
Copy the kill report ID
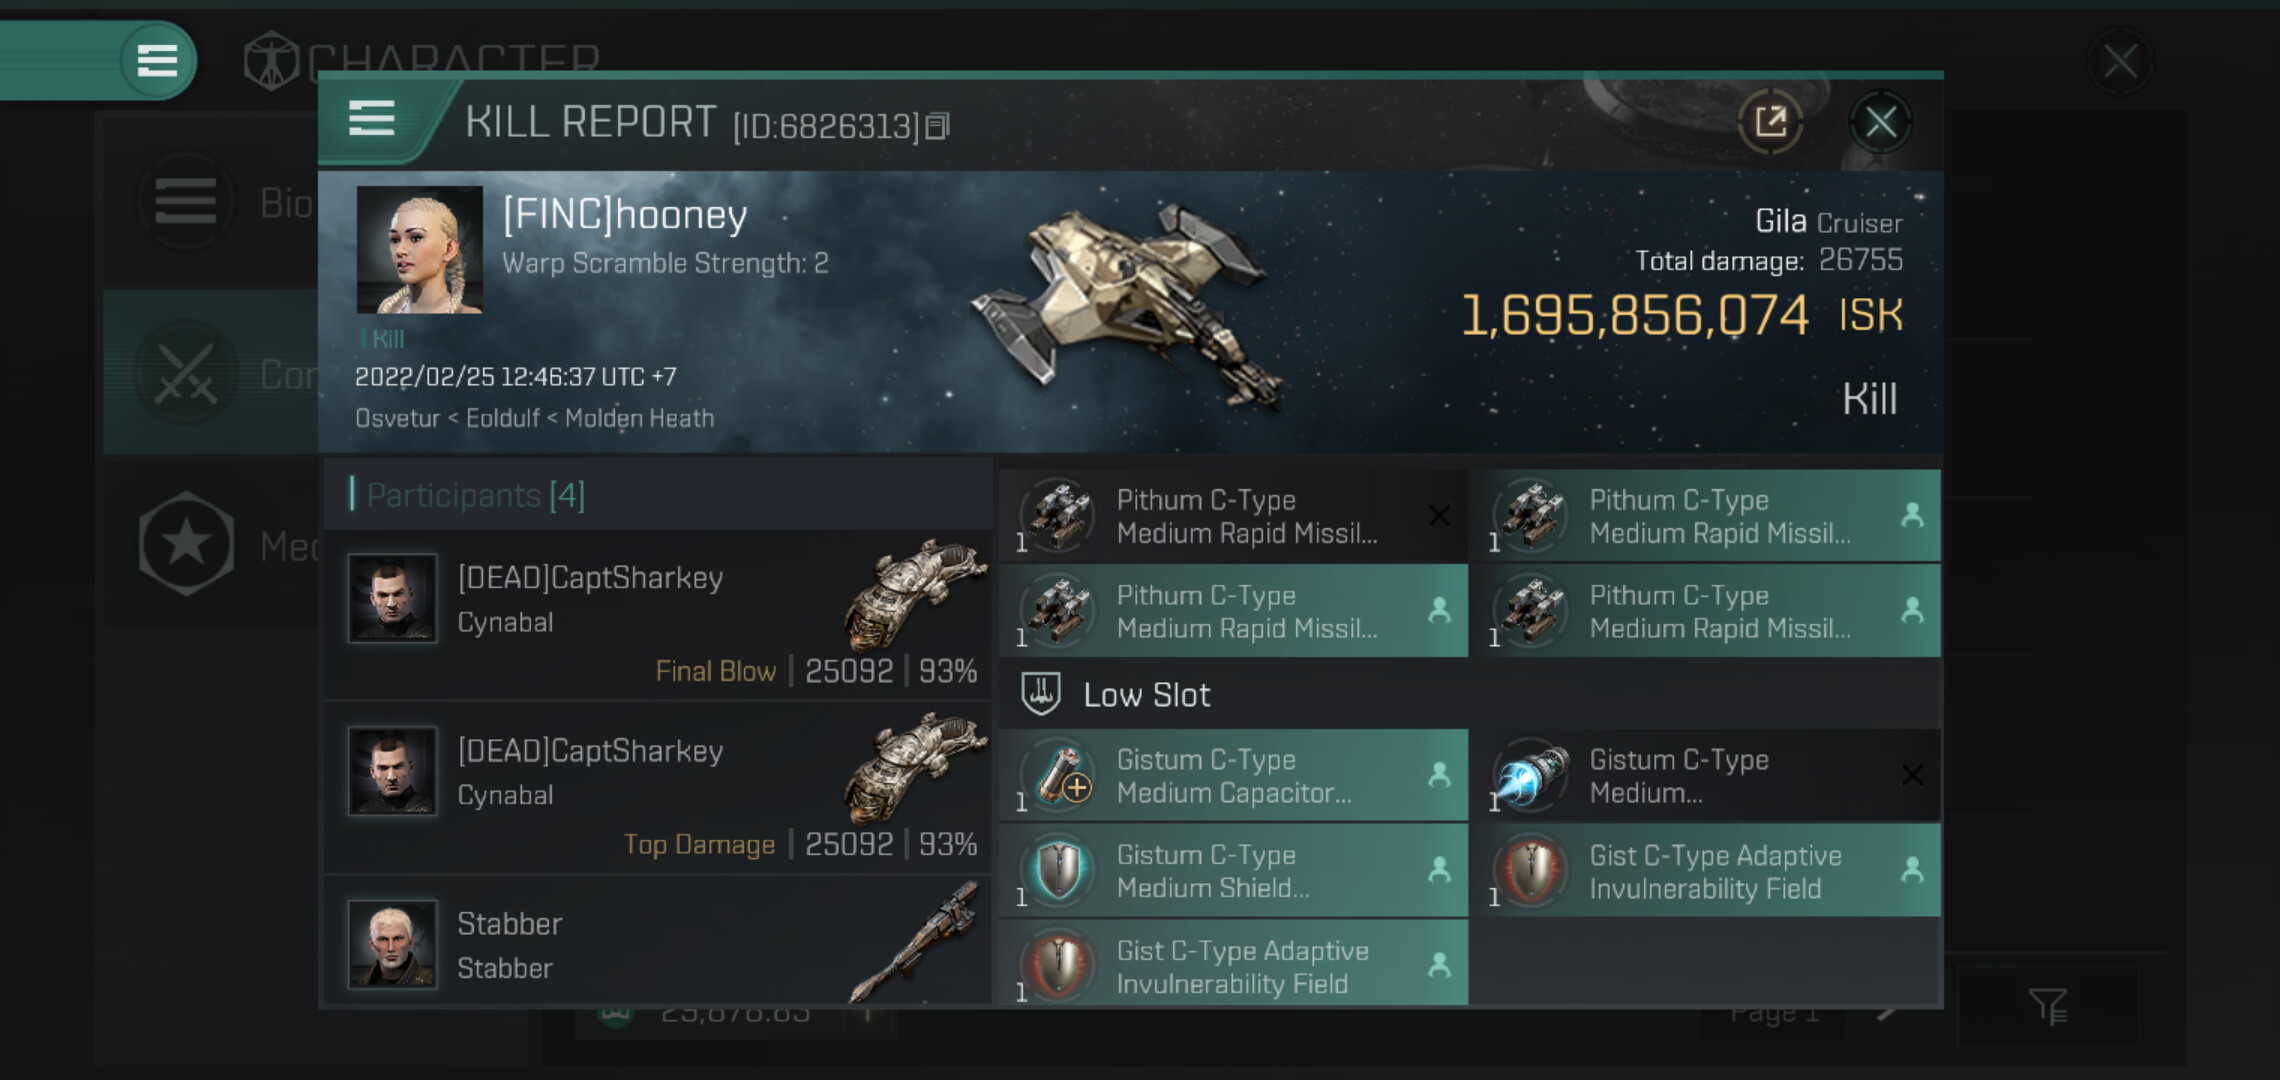(937, 126)
